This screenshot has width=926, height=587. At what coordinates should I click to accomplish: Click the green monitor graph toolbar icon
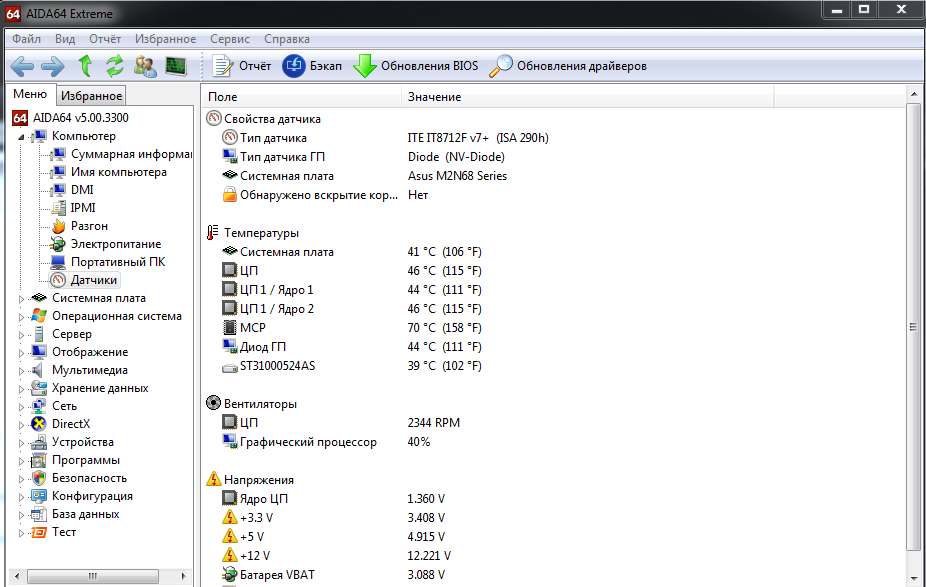176,67
